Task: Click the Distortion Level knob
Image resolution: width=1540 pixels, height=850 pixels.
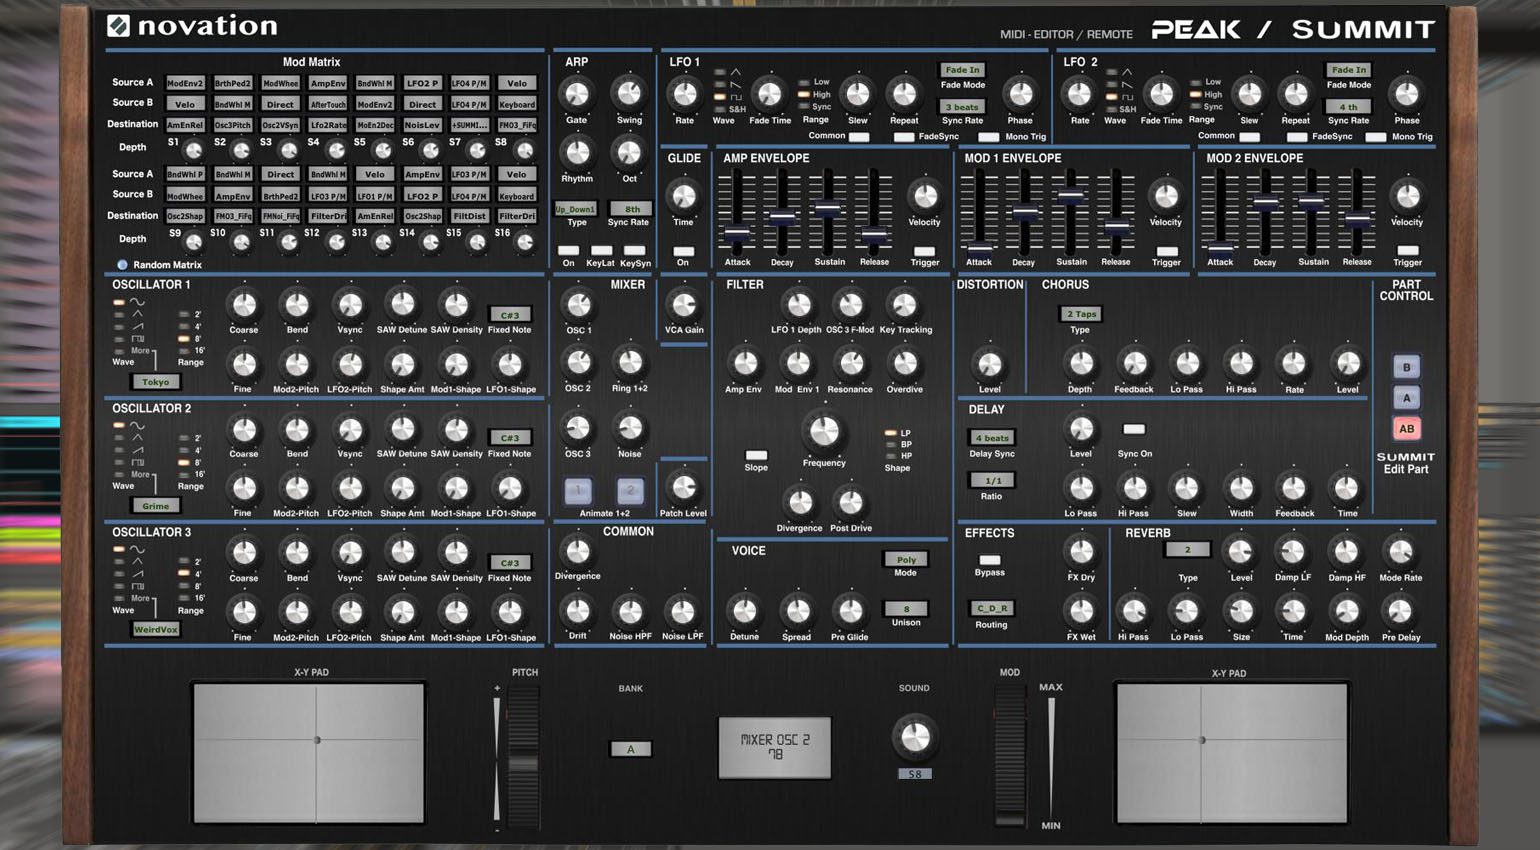Action: [989, 364]
